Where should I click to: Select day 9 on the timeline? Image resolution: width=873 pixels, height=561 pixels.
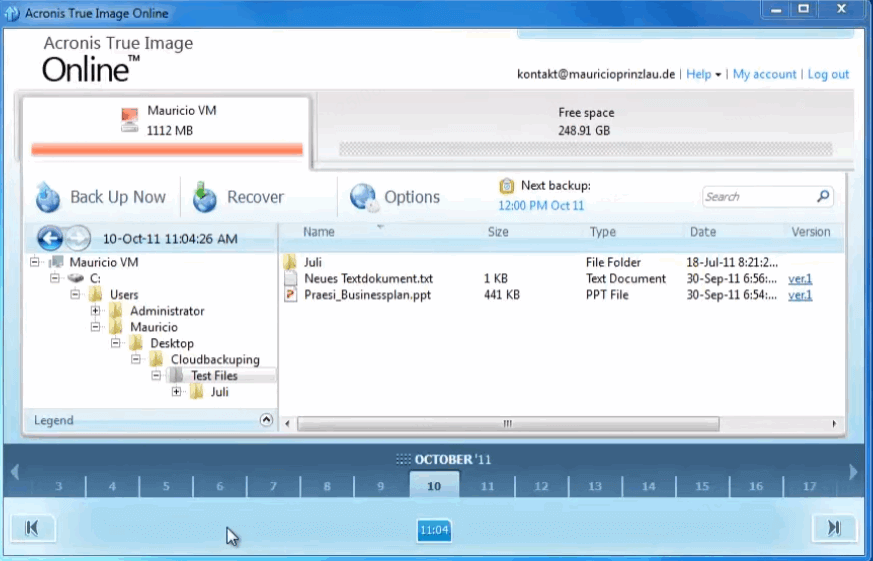tap(380, 486)
